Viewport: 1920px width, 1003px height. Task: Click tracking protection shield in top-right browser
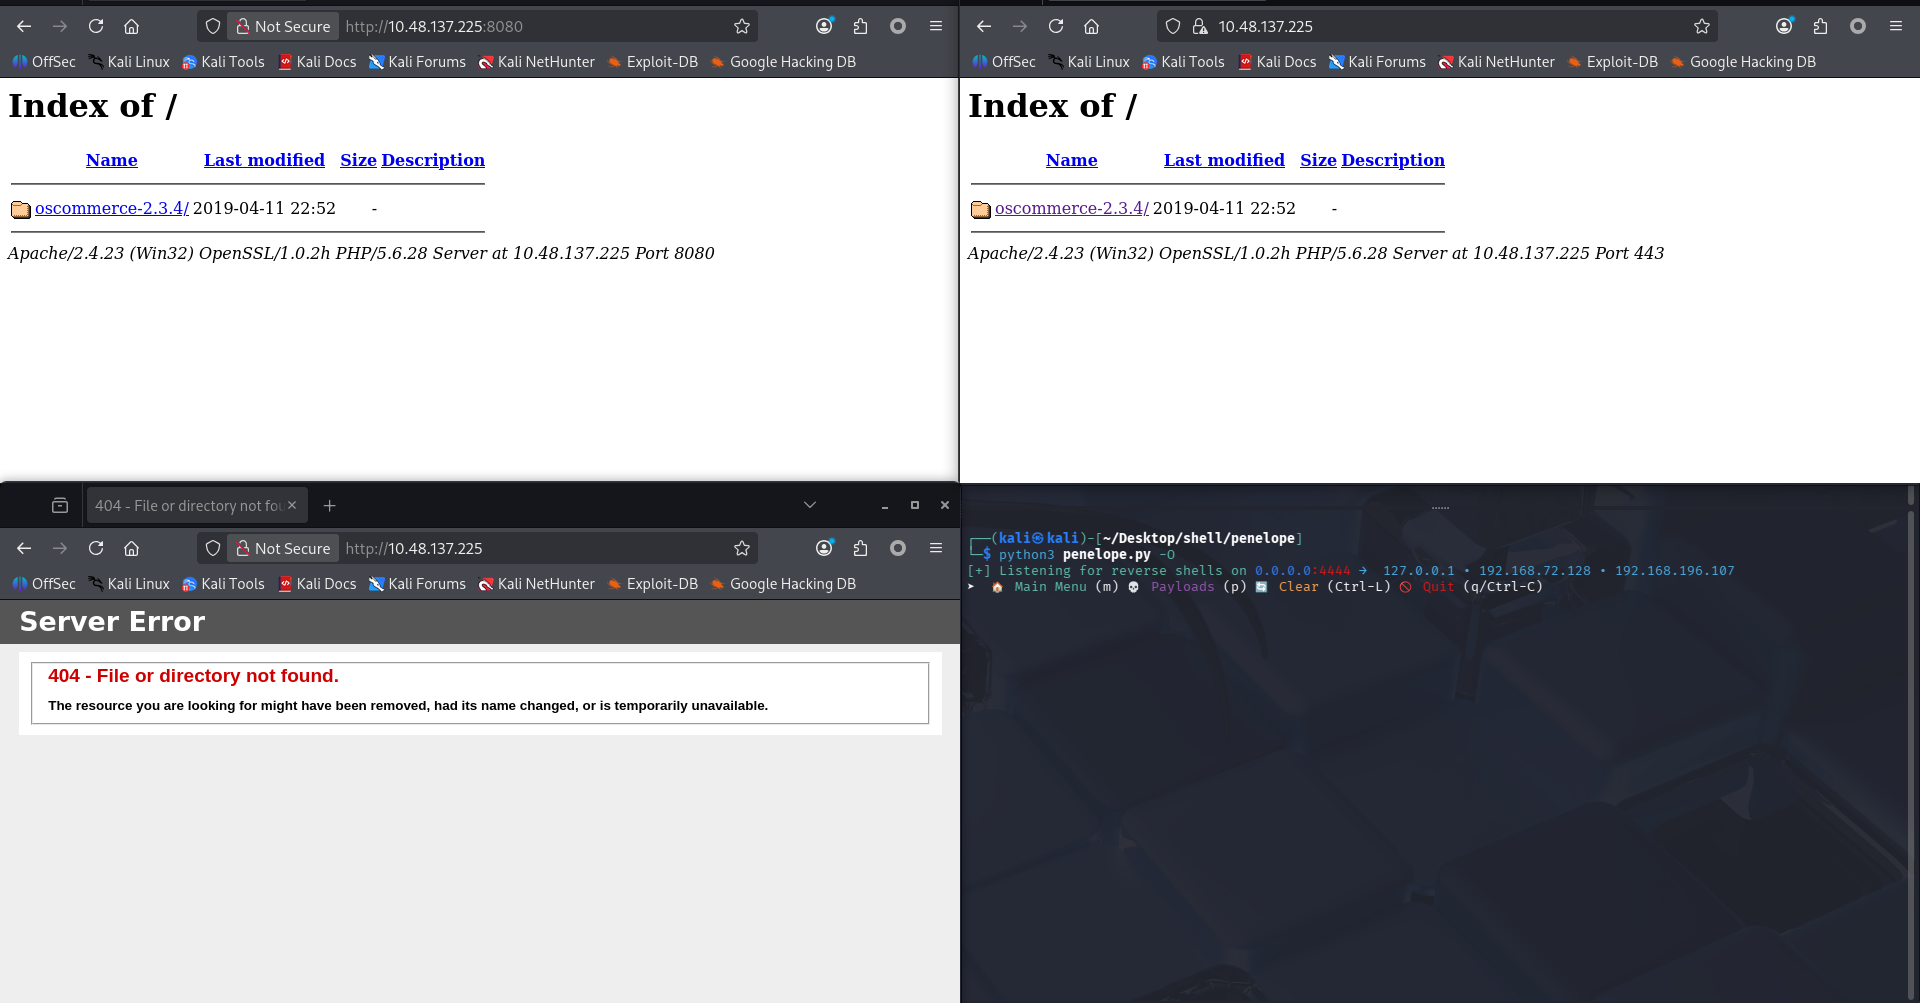[1173, 26]
